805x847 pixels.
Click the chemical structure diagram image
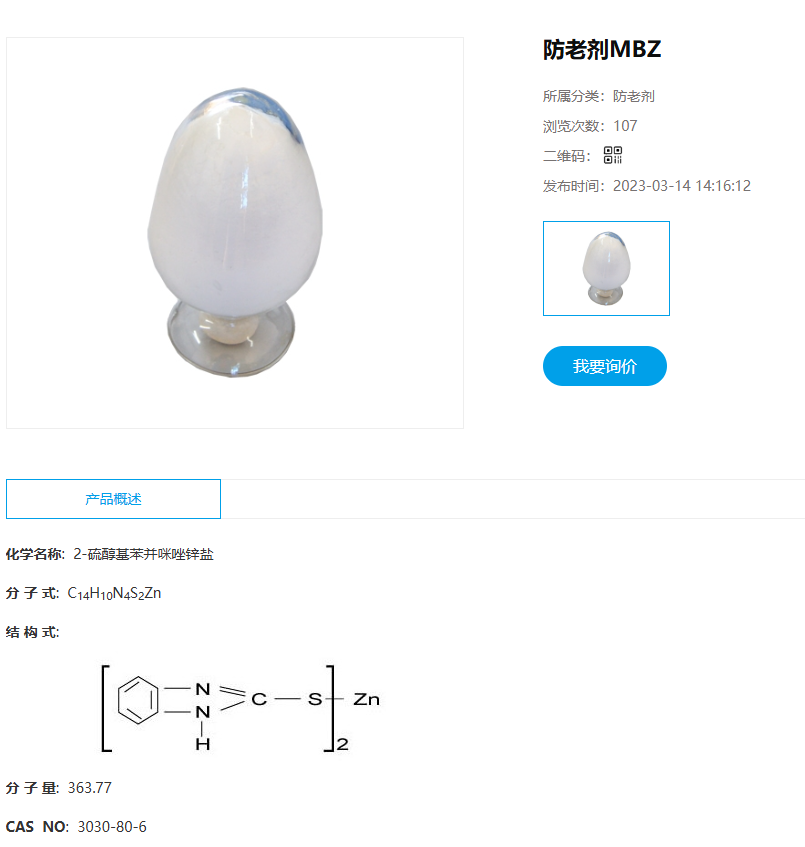[241, 709]
